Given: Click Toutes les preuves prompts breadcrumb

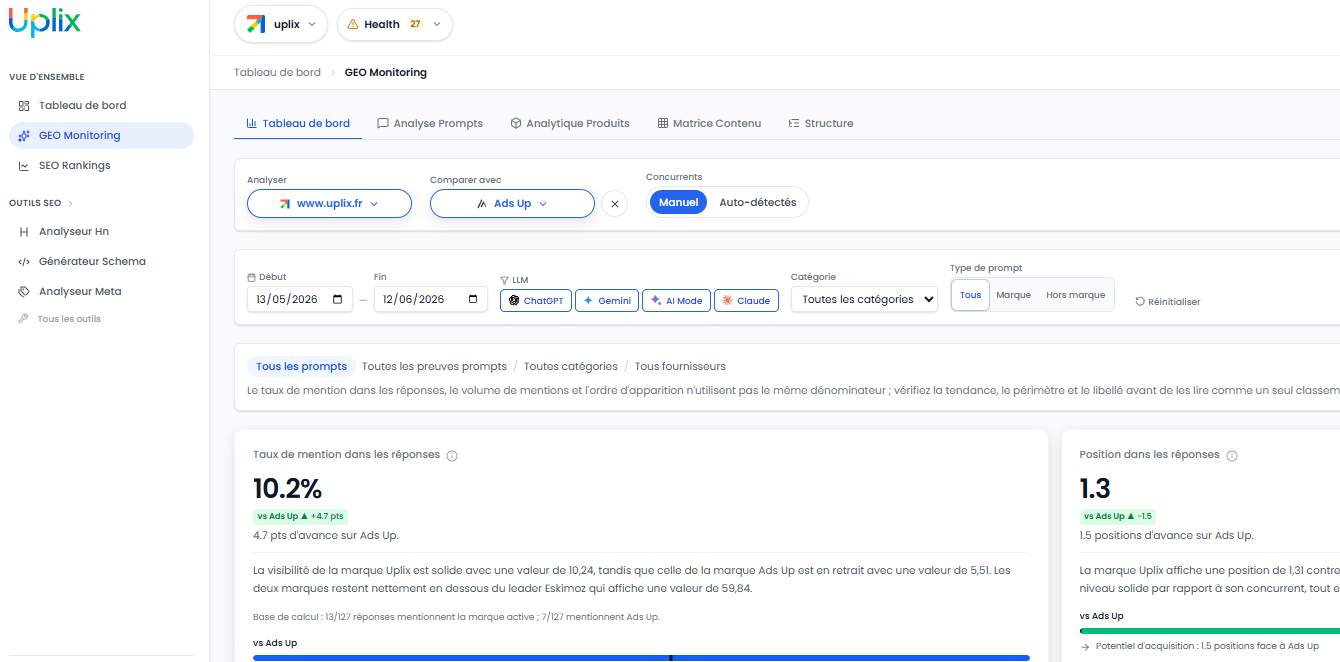Looking at the screenshot, I should pos(434,366).
